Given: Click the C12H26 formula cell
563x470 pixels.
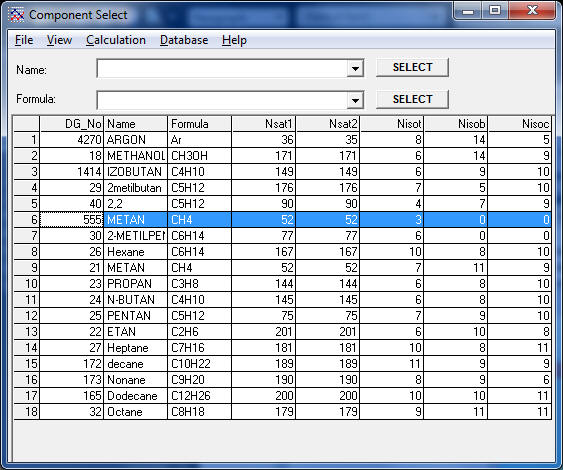Looking at the screenshot, I should coord(199,396).
